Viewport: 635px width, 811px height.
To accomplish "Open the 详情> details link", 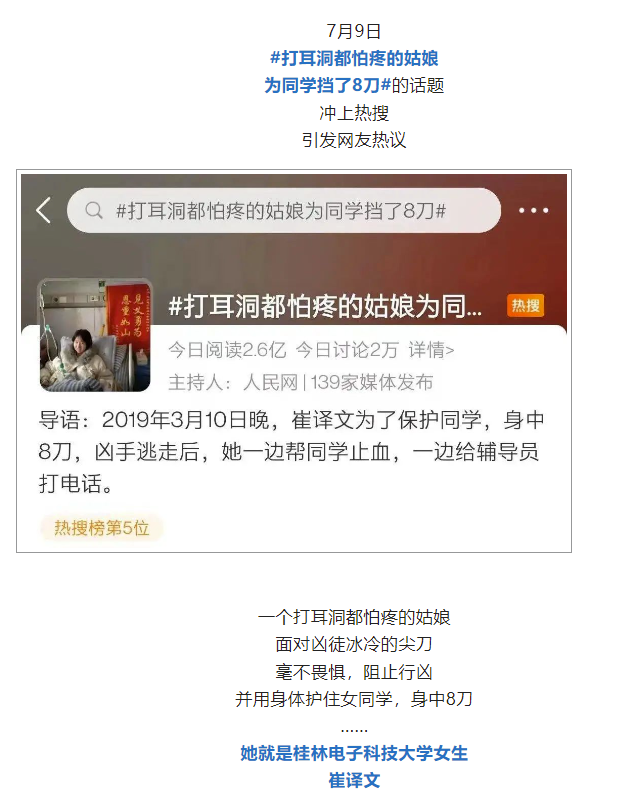I will pos(431,350).
